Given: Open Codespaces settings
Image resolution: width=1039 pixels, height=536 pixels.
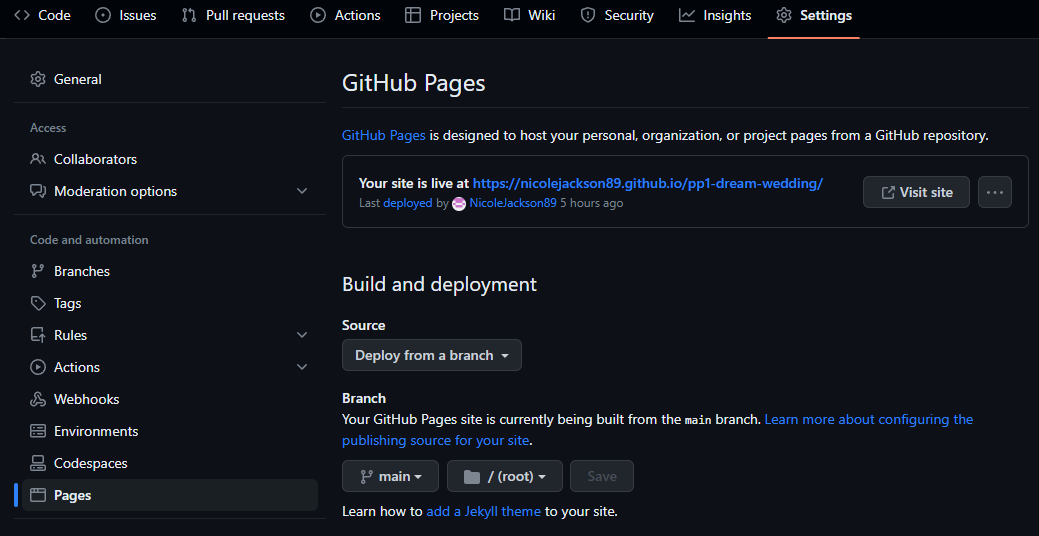Looking at the screenshot, I should point(170,463).
